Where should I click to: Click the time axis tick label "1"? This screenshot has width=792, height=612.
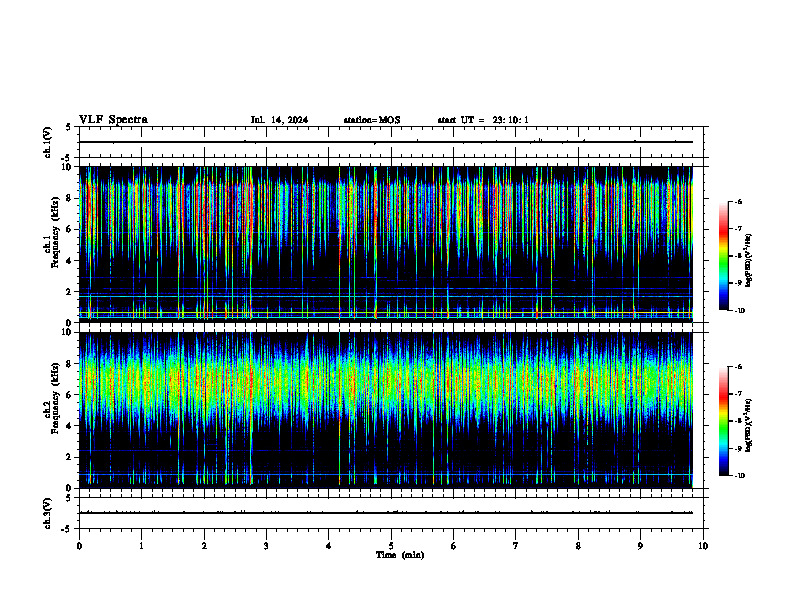tap(141, 546)
